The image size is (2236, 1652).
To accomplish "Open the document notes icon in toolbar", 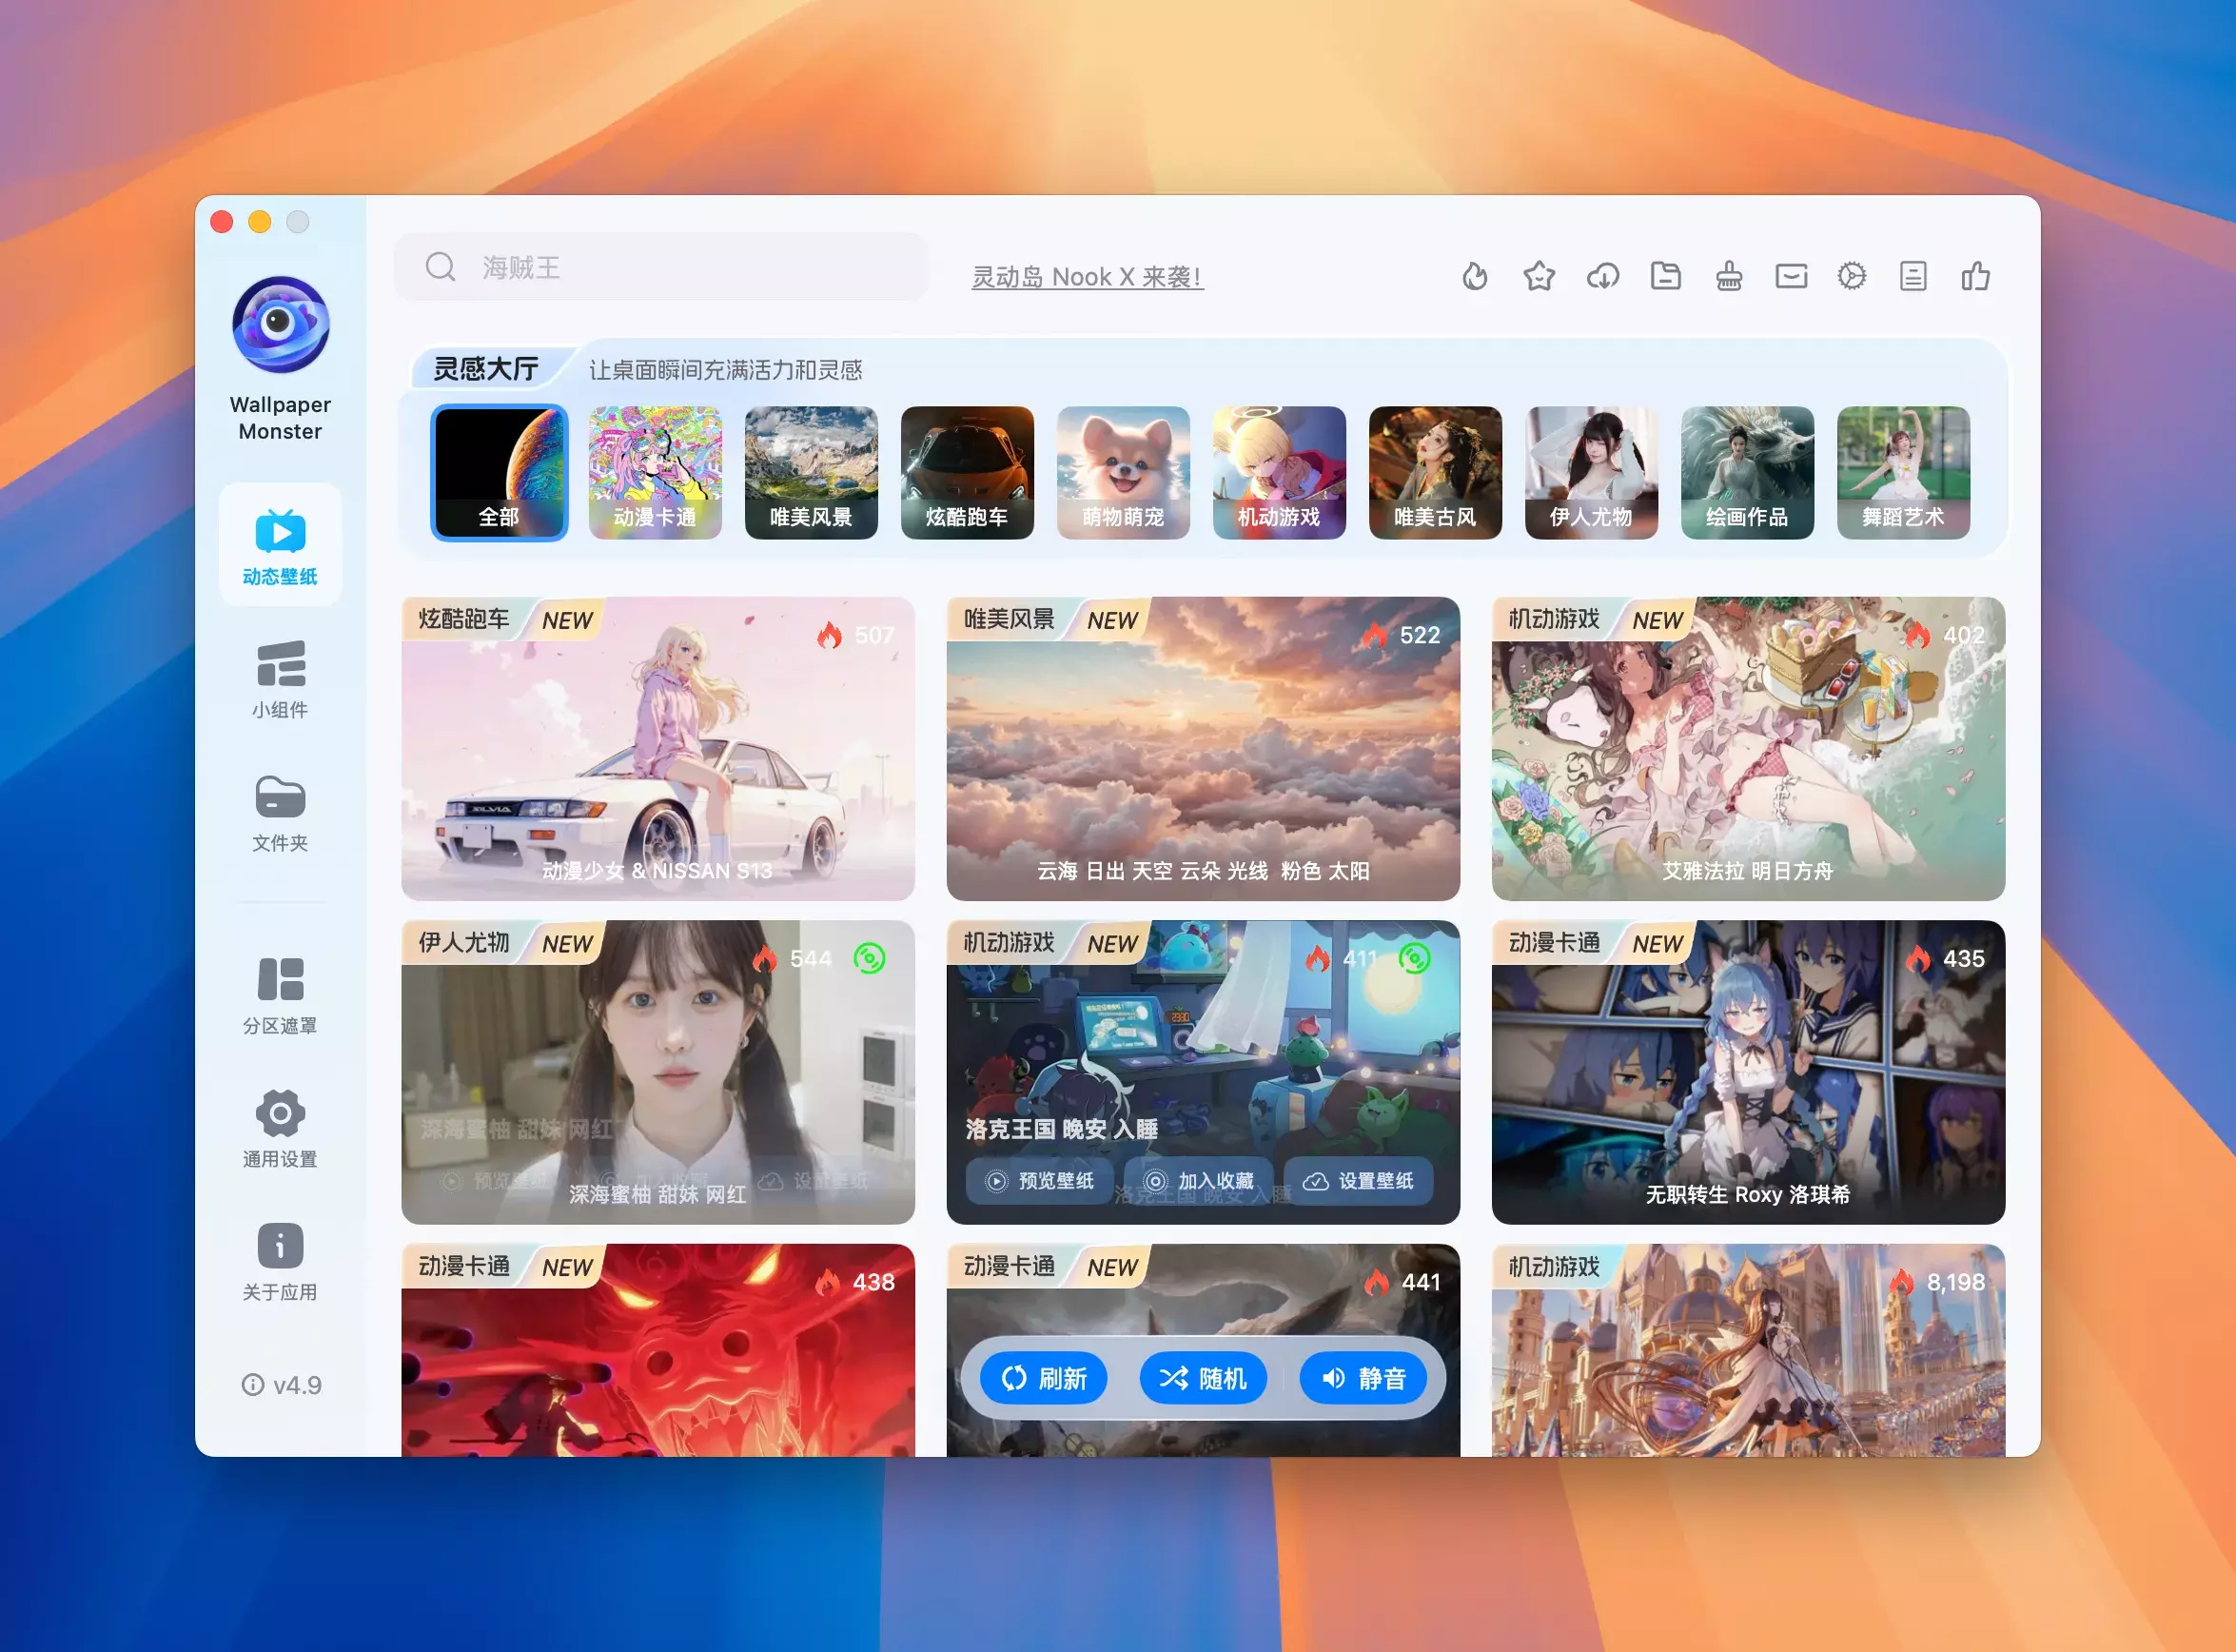I will [1913, 276].
